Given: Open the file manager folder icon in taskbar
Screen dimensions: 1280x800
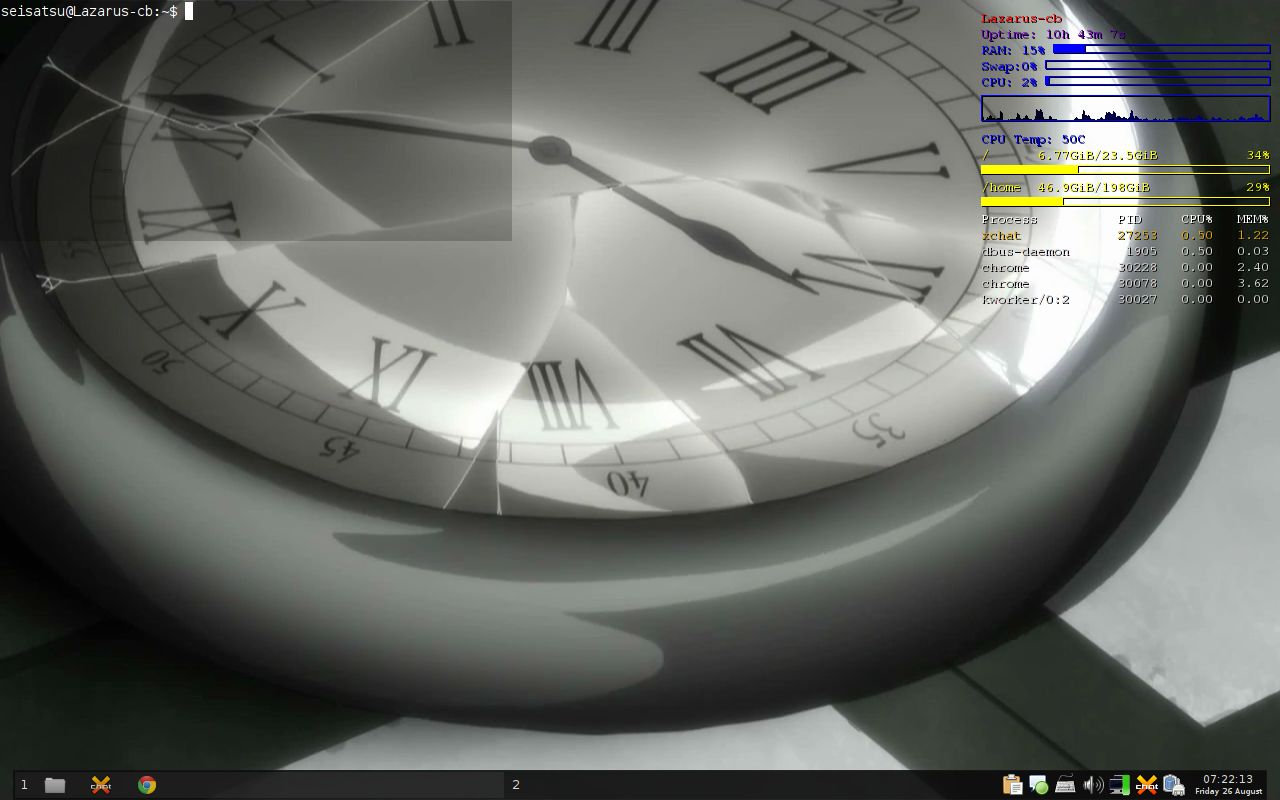Looking at the screenshot, I should click(55, 785).
